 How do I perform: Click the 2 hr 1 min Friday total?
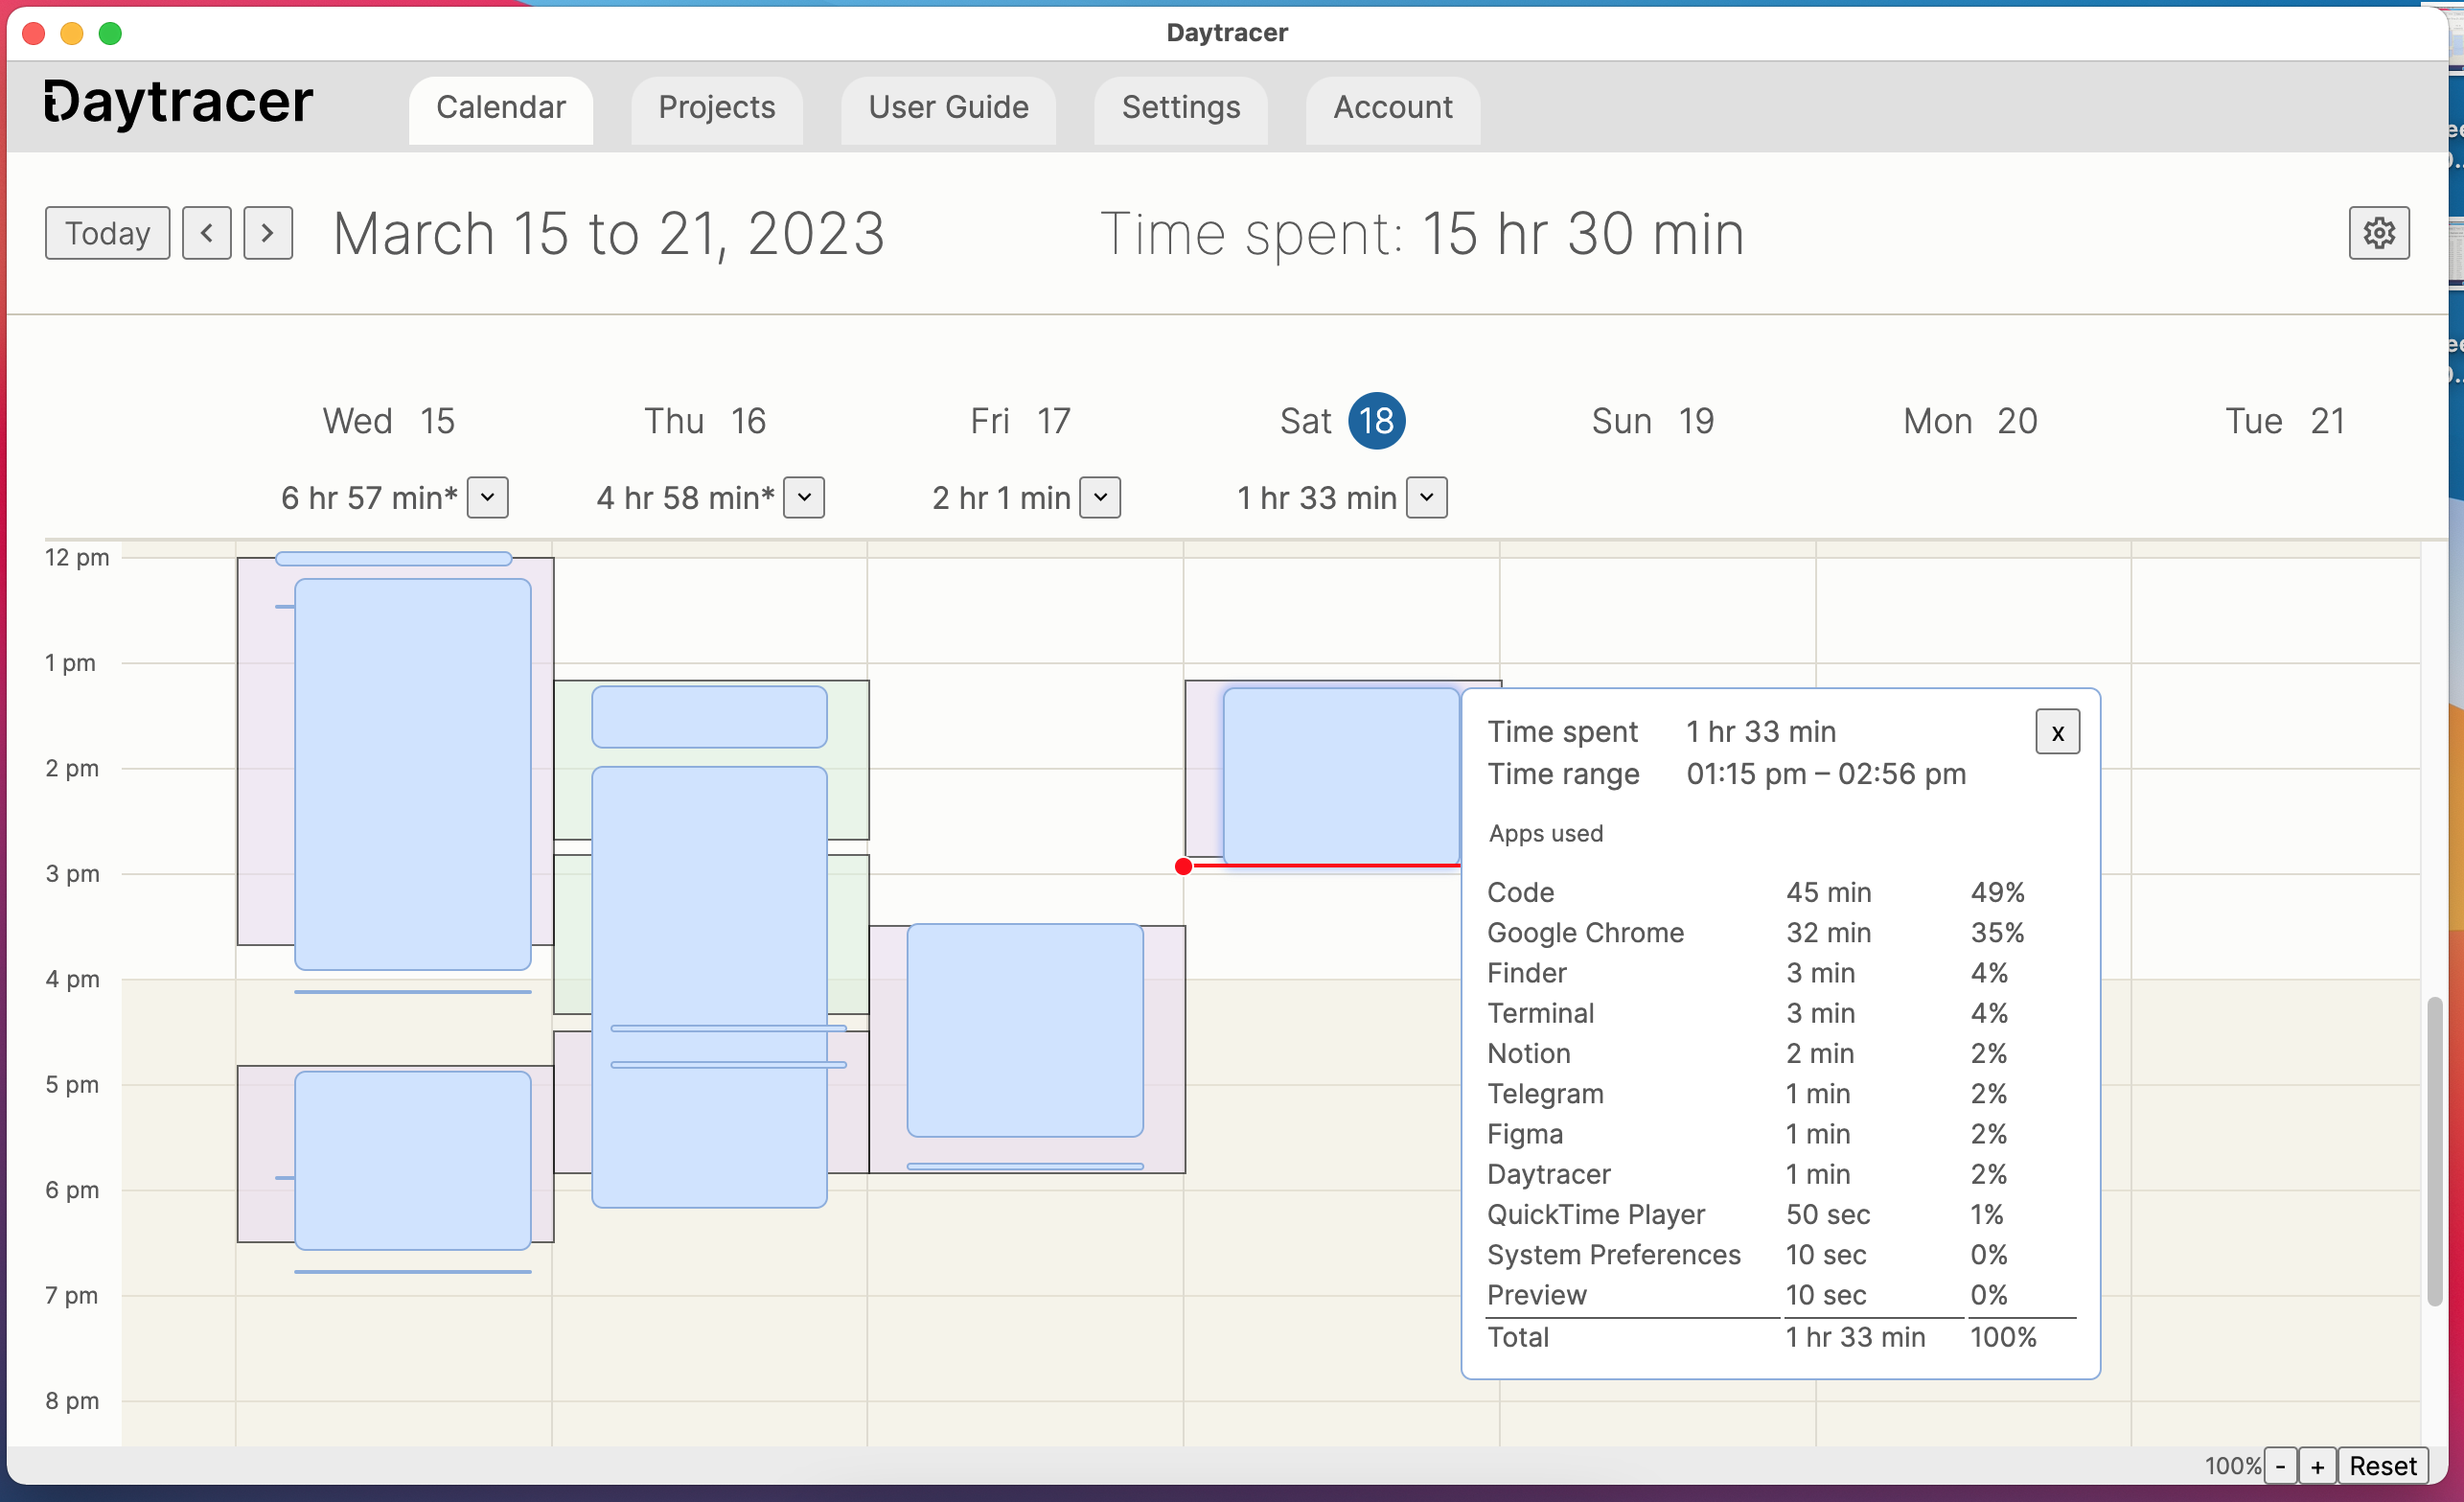[1001, 497]
